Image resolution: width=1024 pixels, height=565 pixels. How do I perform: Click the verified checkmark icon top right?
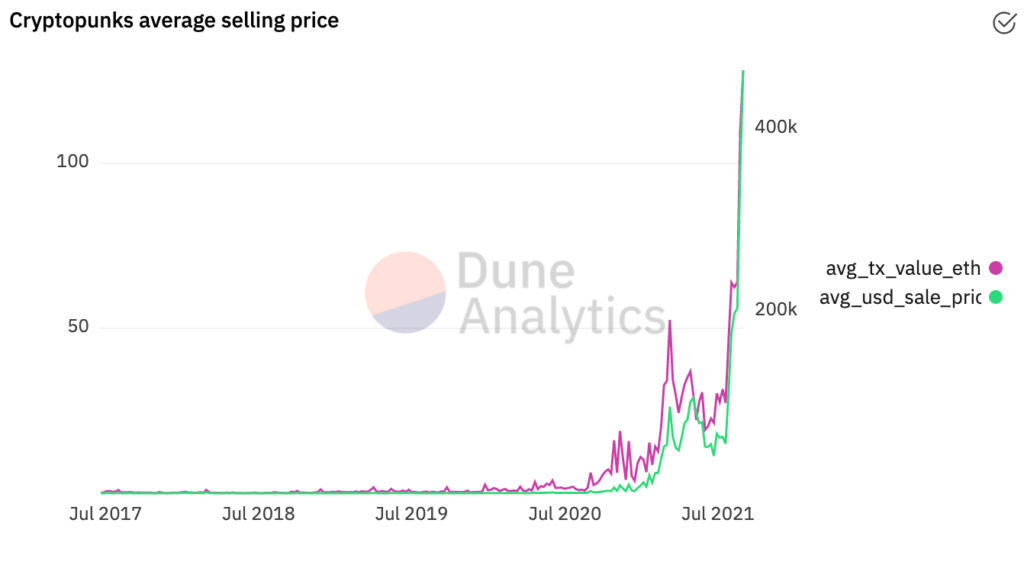(1004, 22)
